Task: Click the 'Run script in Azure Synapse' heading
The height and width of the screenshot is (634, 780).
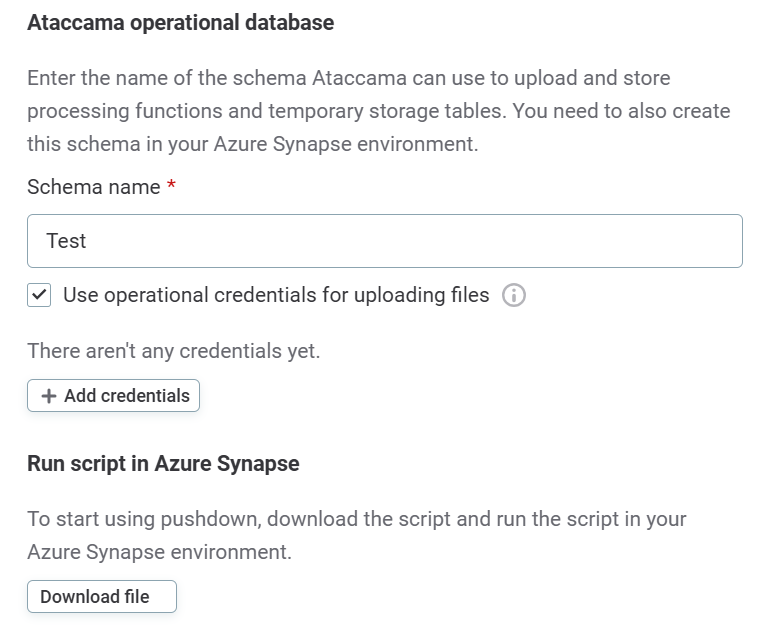Action: coord(163,463)
